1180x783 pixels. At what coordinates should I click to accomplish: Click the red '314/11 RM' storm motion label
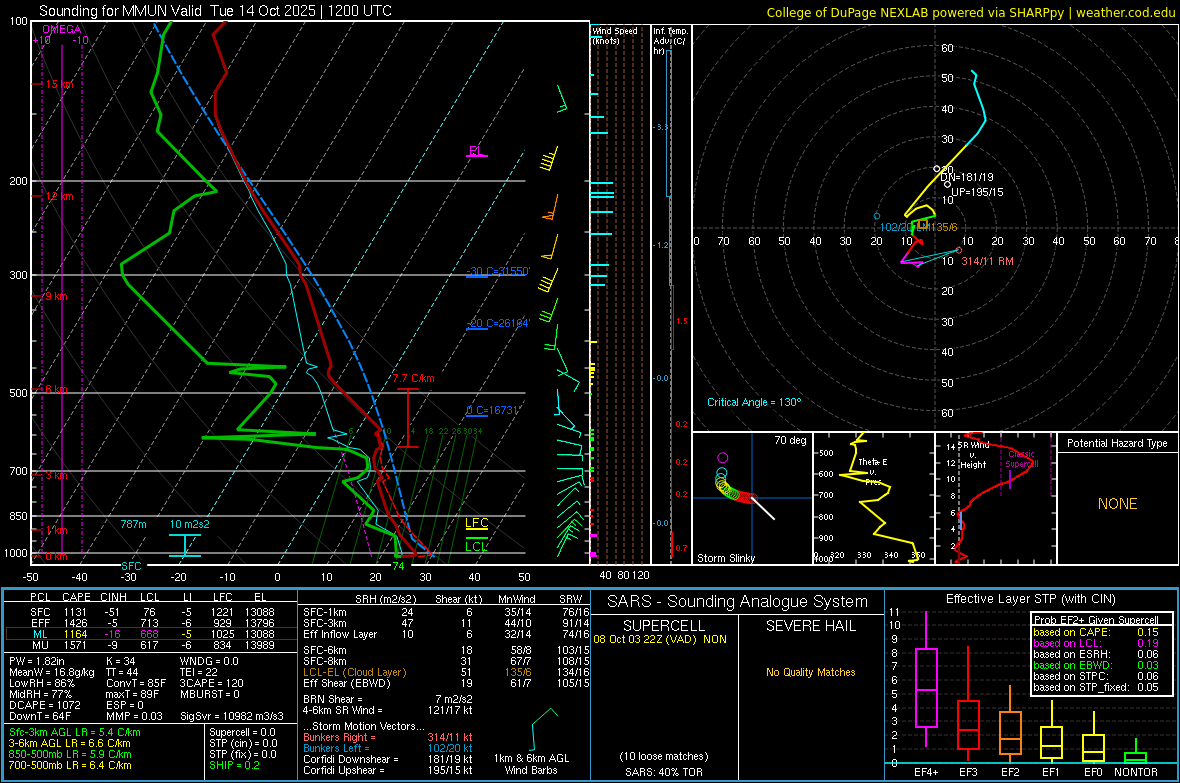(x=987, y=261)
